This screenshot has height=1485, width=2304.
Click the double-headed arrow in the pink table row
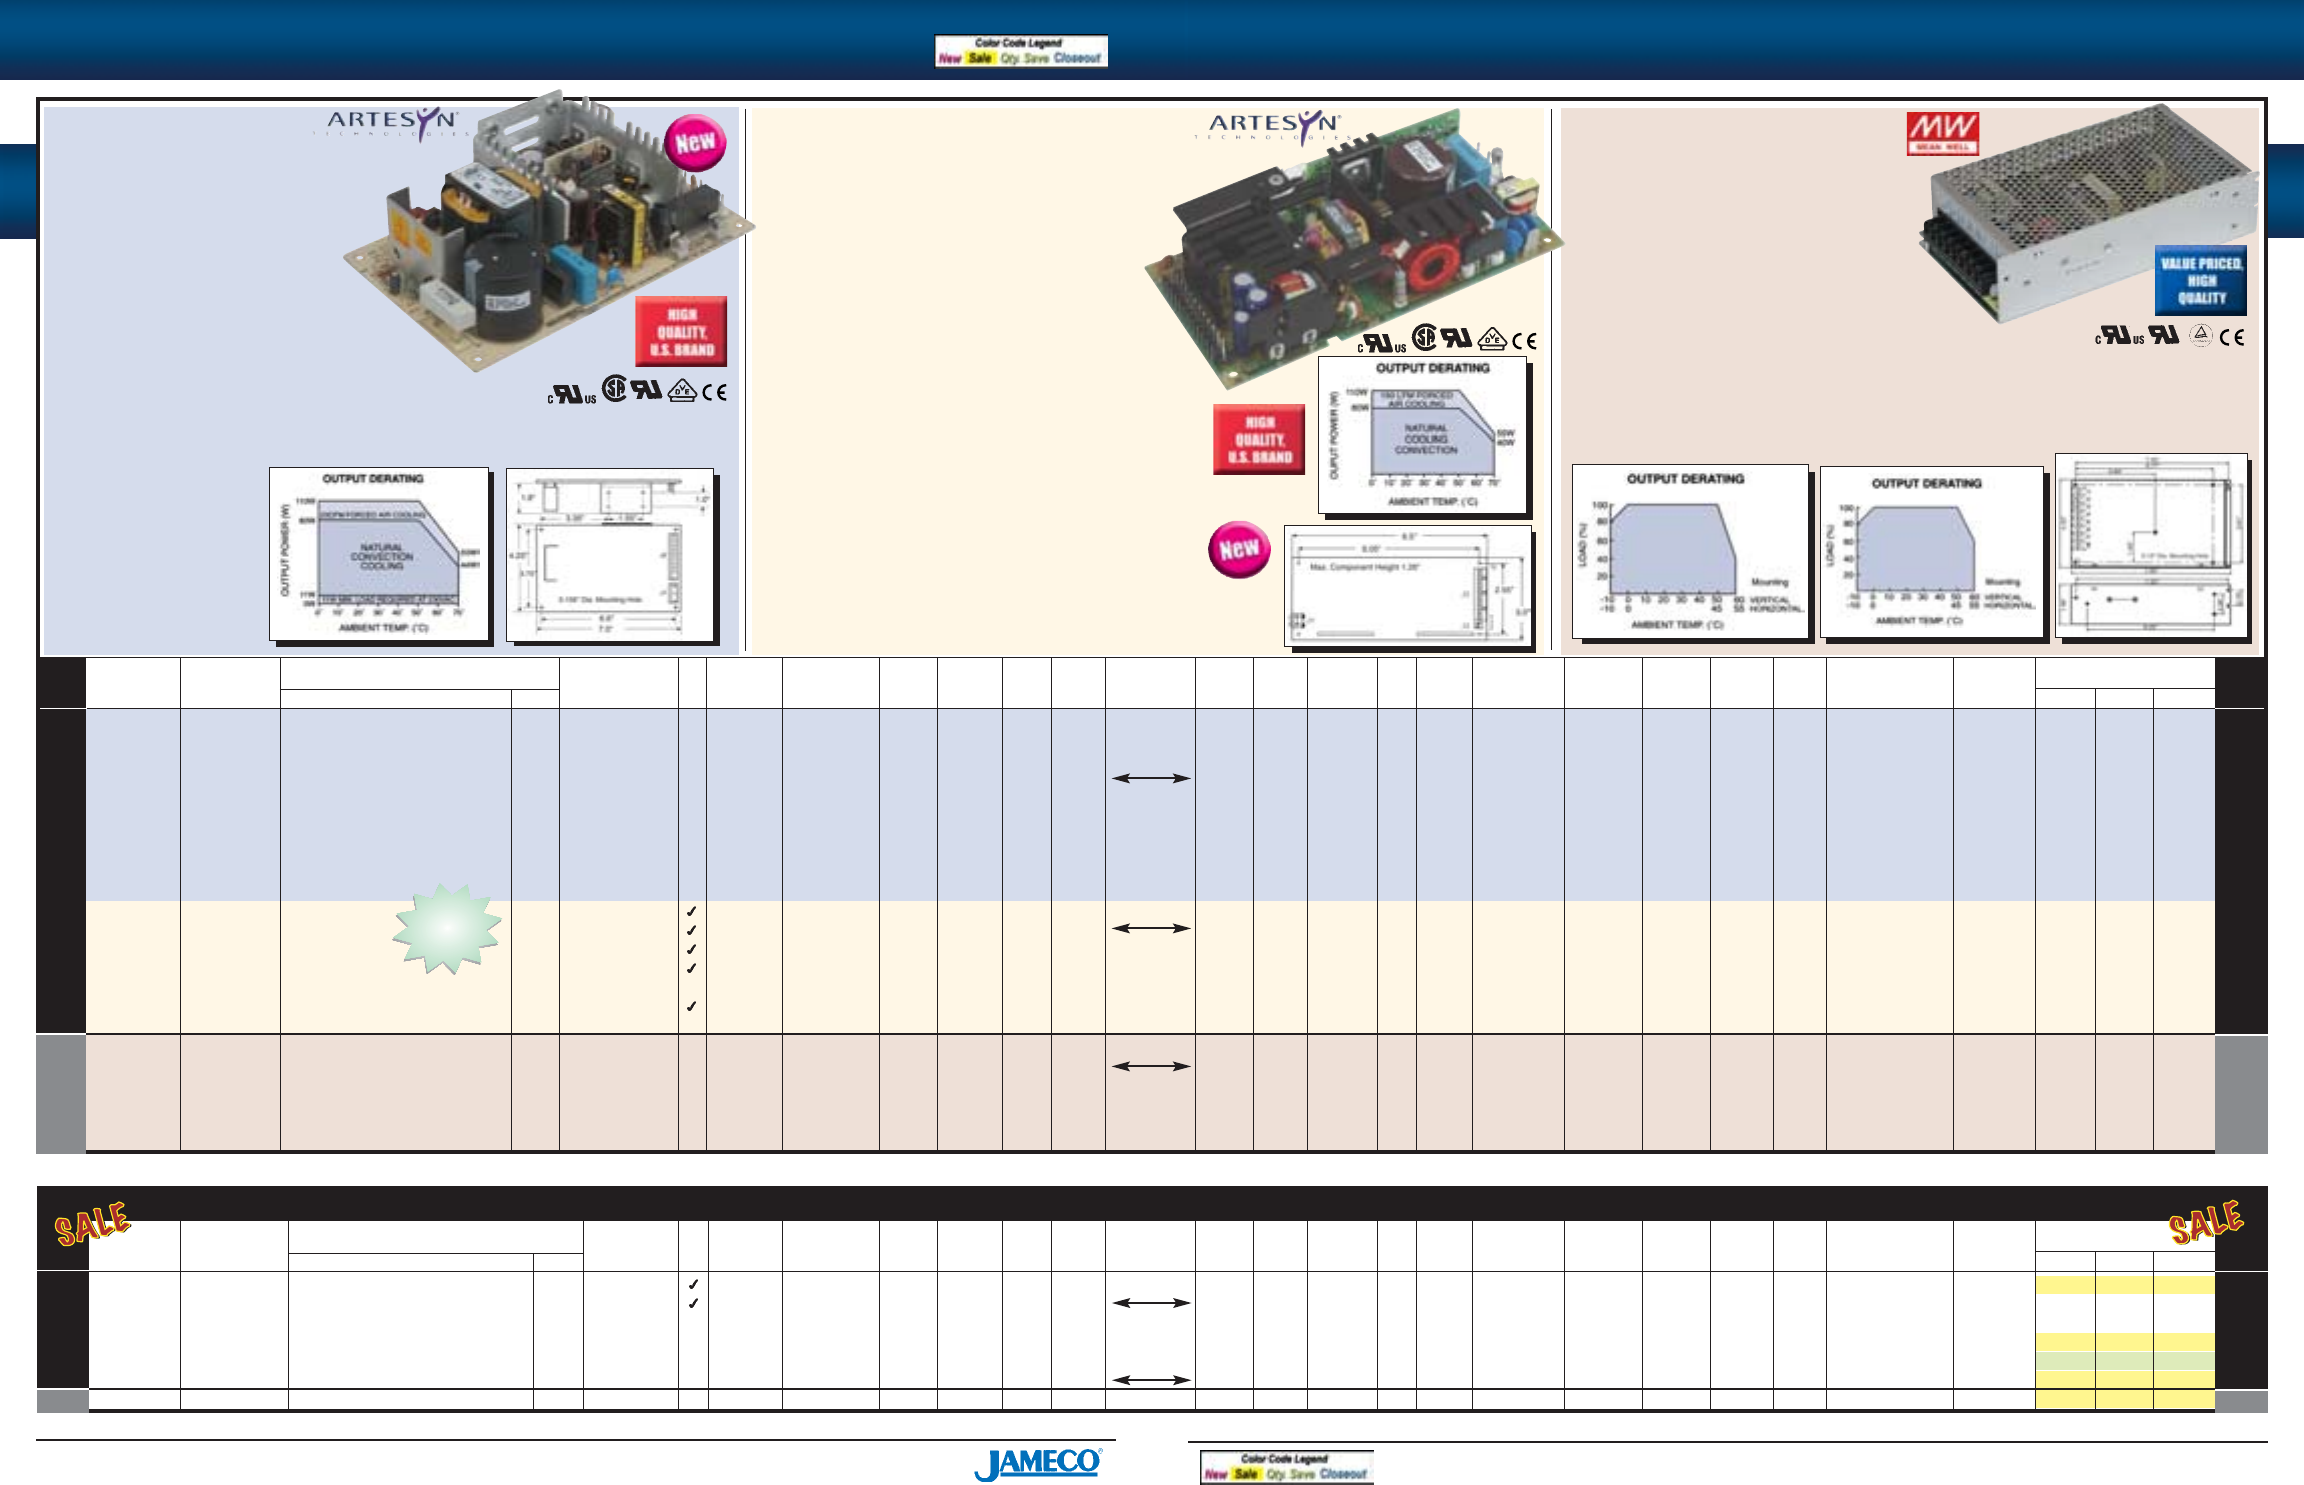click(x=1151, y=1066)
